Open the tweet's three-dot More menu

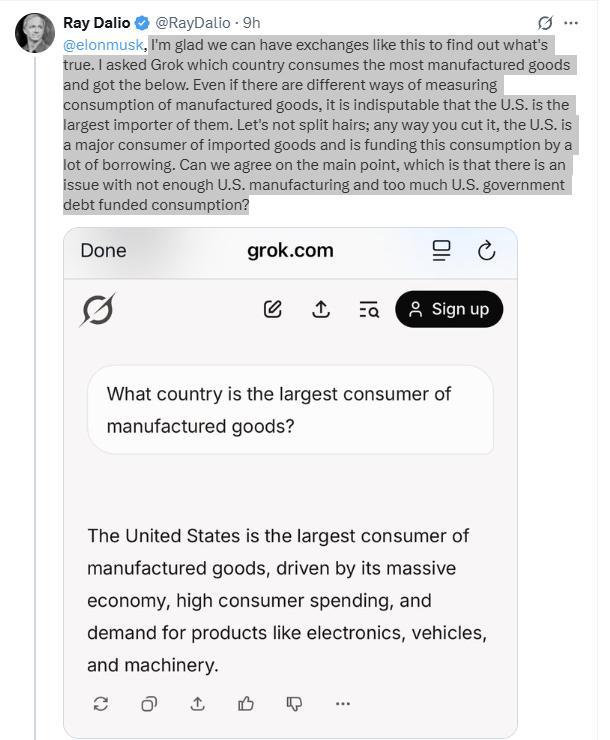(571, 22)
